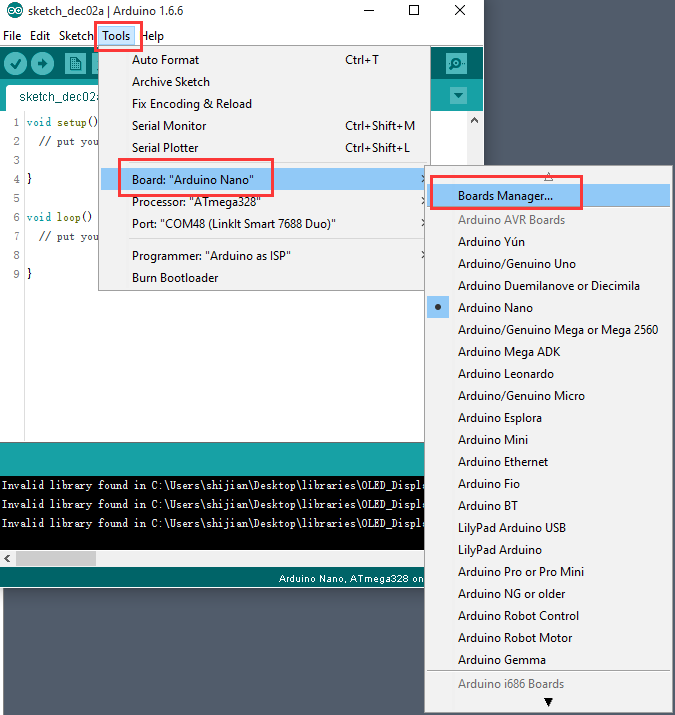675x715 pixels.
Task: Expand the Port COM48 submenu
Action: pyautogui.click(x=263, y=223)
